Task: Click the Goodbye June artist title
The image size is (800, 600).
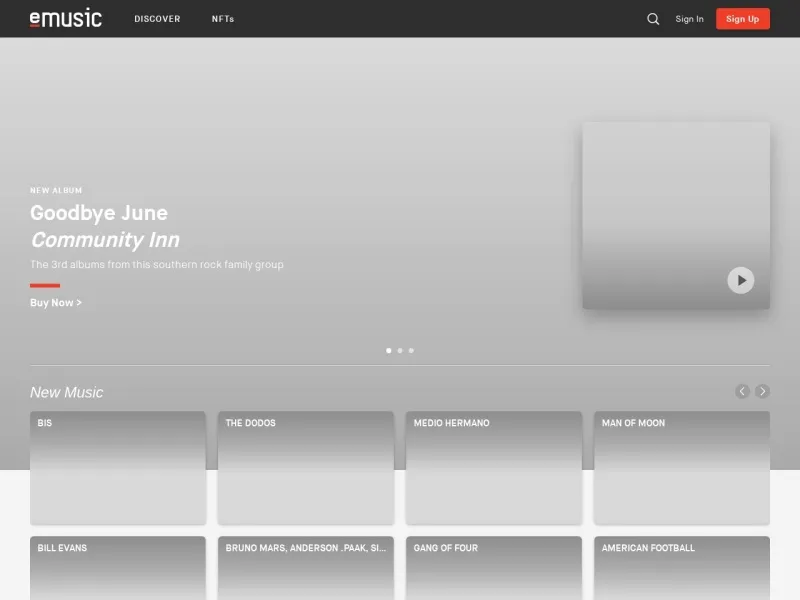Action: [x=99, y=213]
